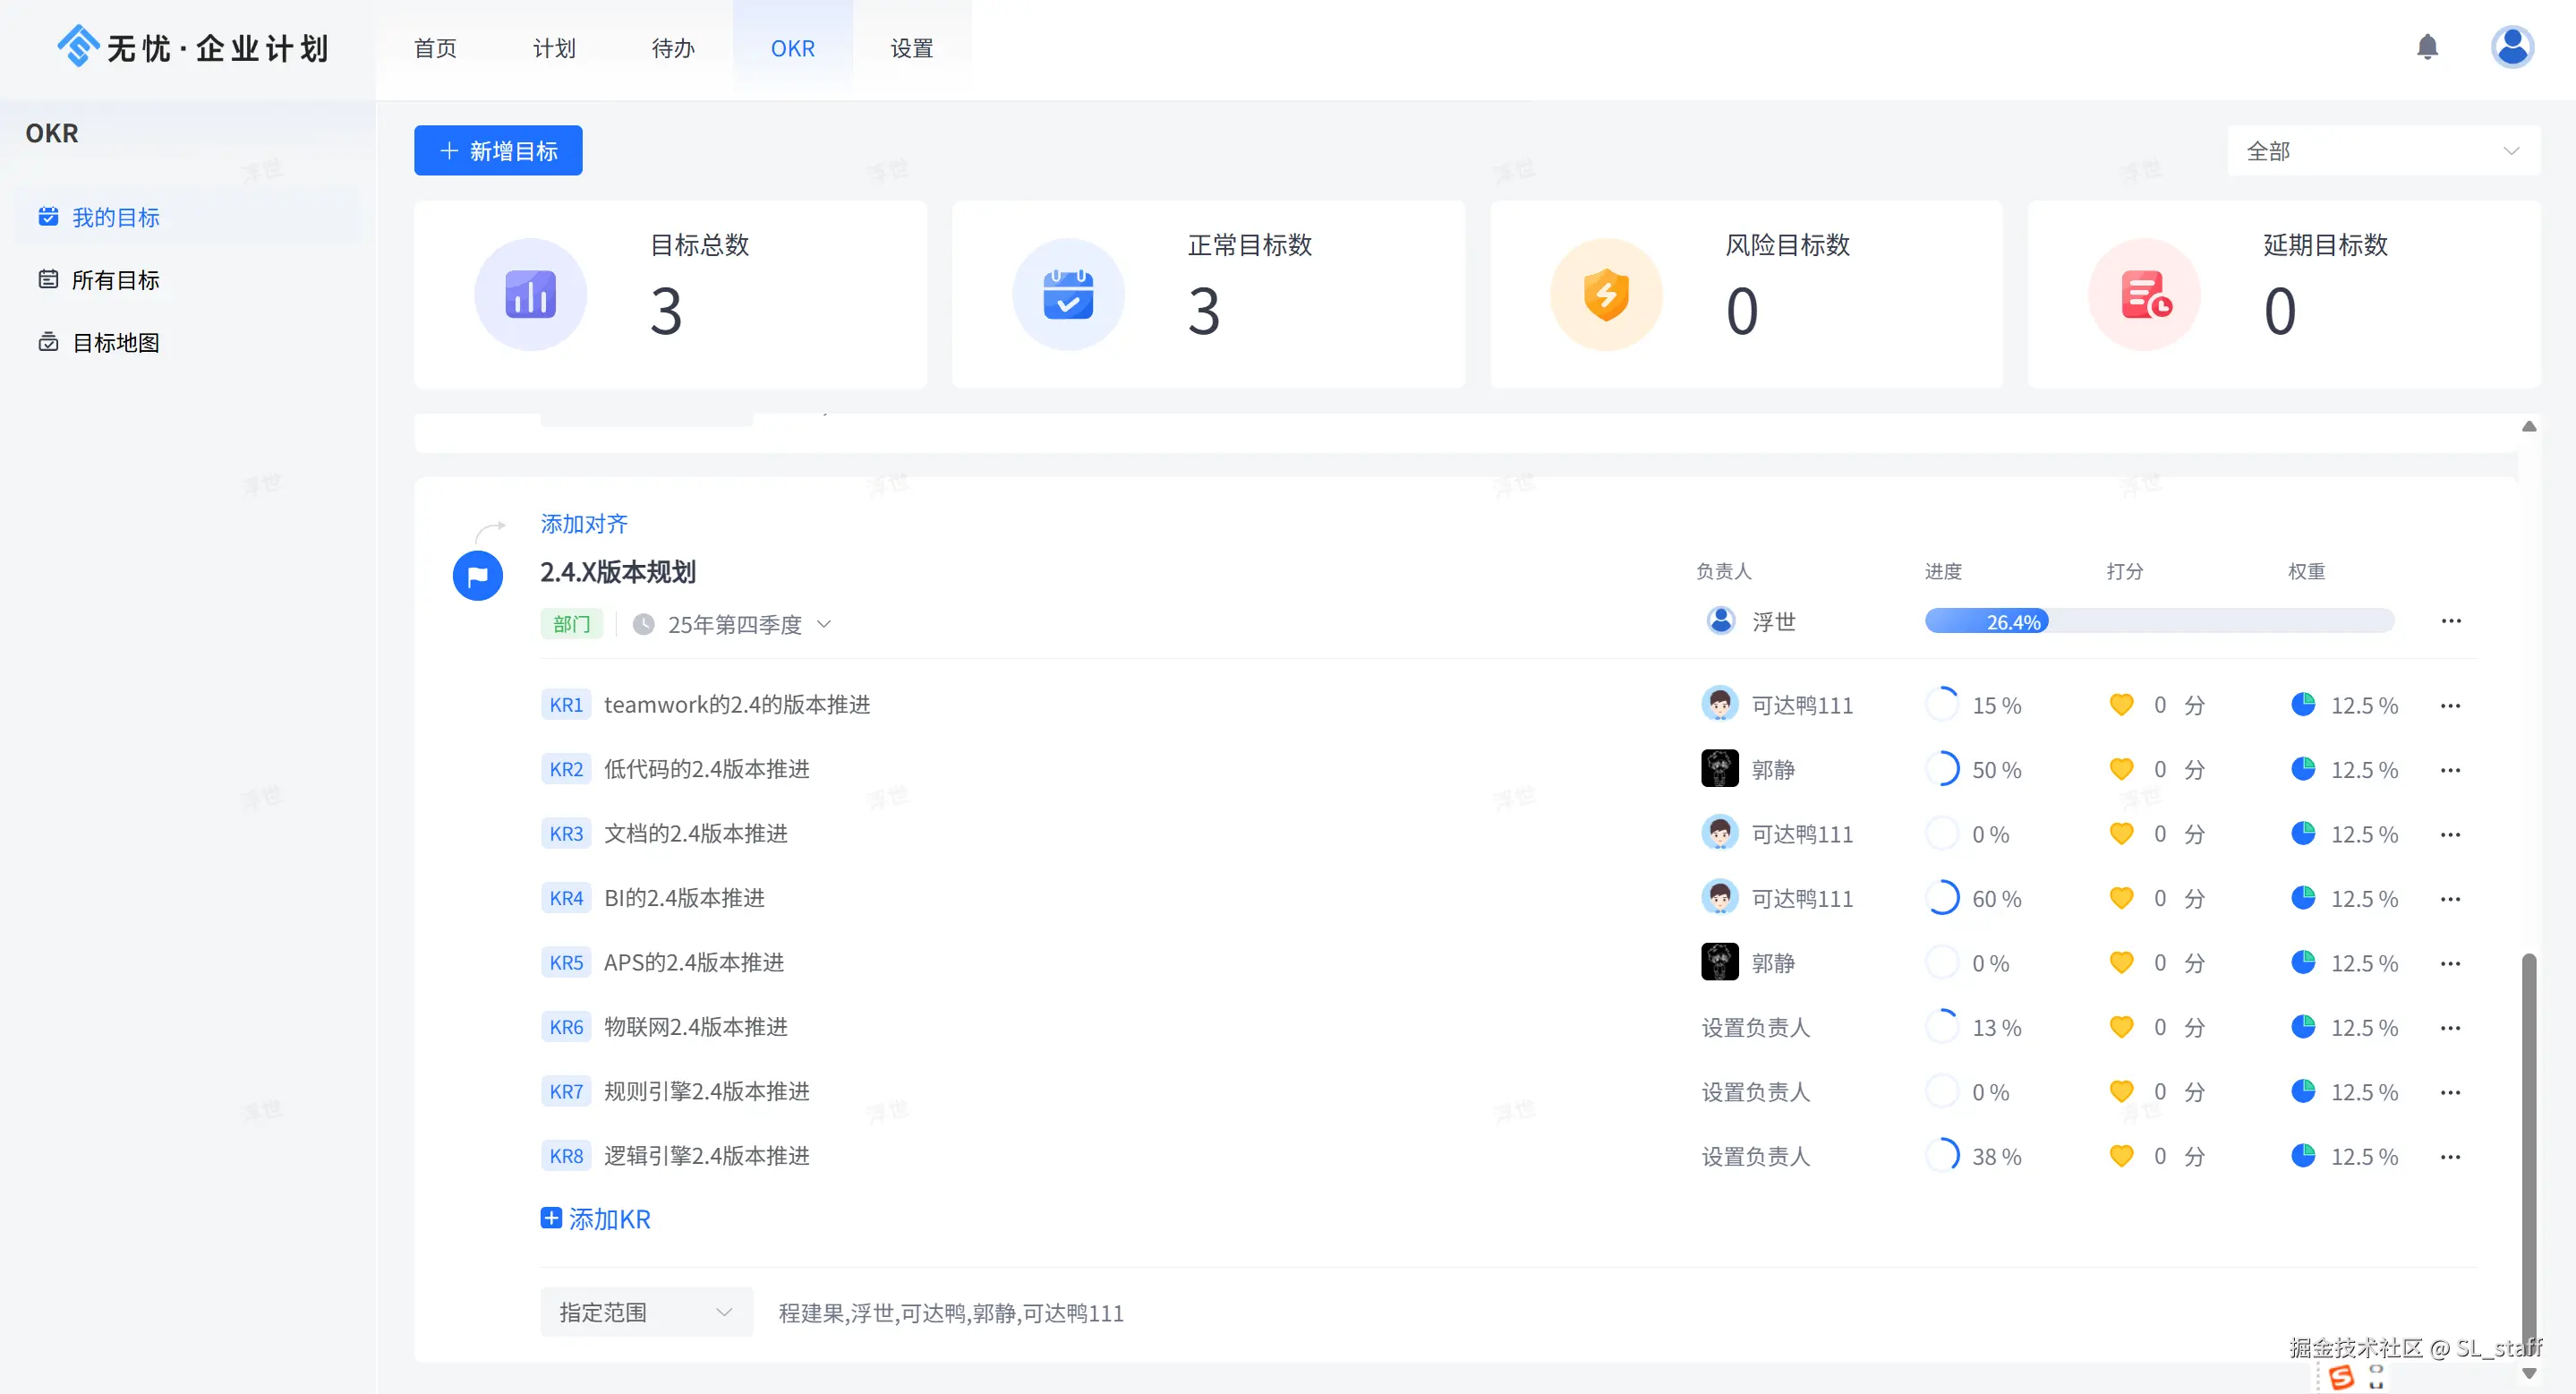Click the 新增目标 button

(498, 151)
